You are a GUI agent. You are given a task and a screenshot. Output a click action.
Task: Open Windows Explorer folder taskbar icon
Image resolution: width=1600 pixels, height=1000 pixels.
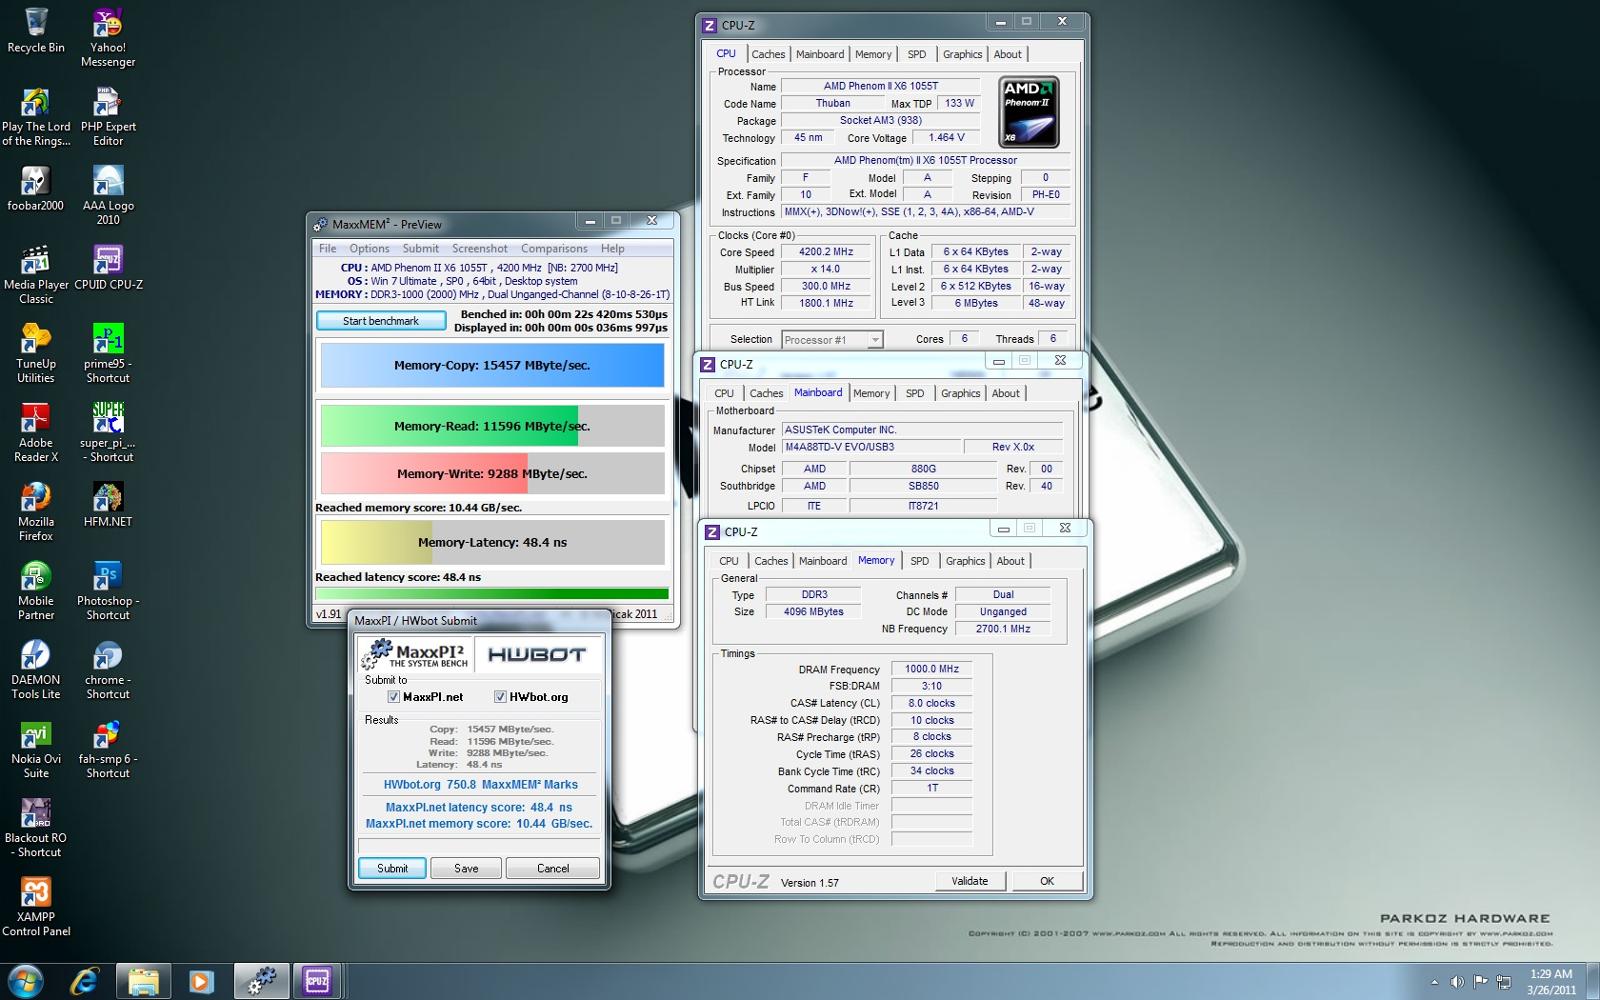pyautogui.click(x=143, y=981)
